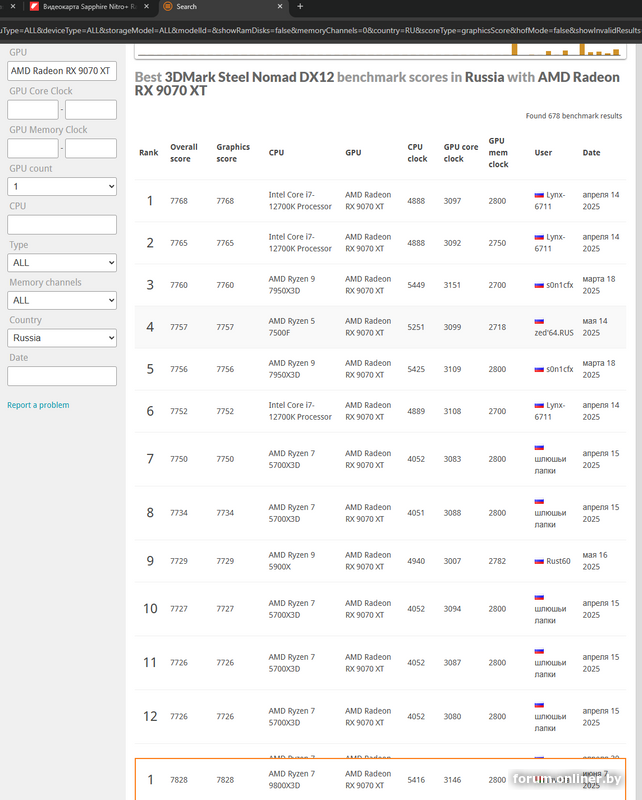Screen dimensions: 642x800
Task: Click the Date filter input field
Action: 62,376
